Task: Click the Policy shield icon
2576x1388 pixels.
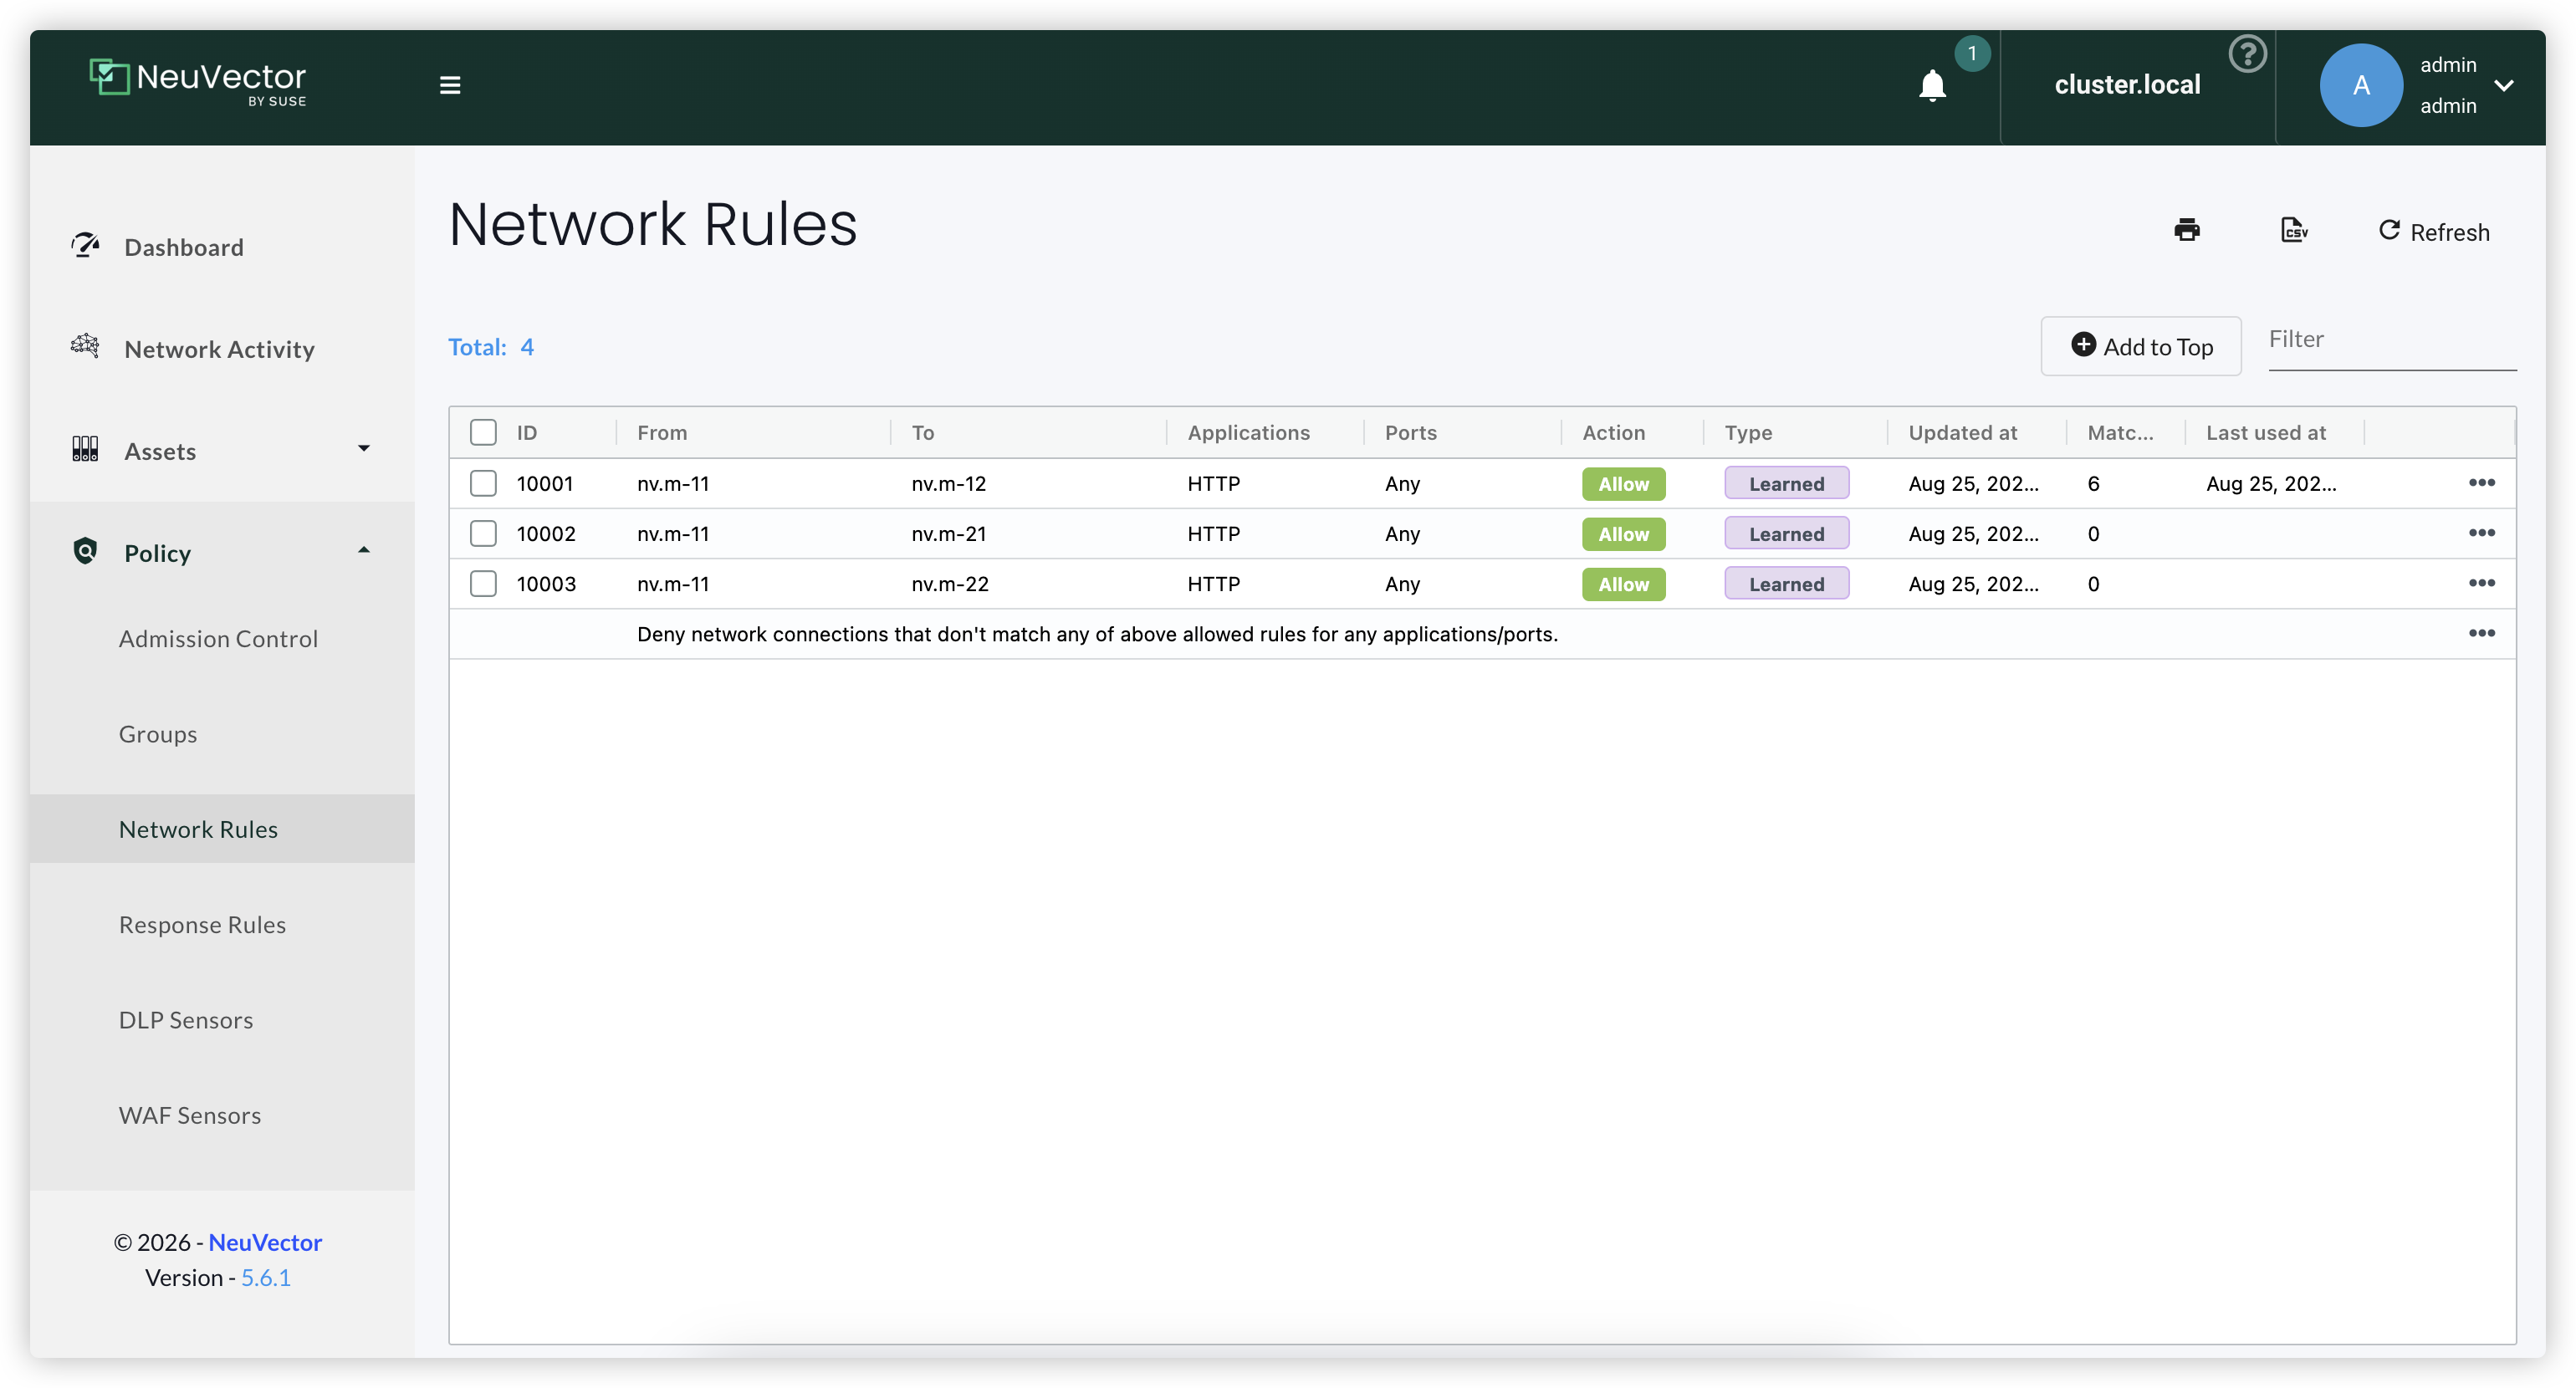Action: [85, 551]
